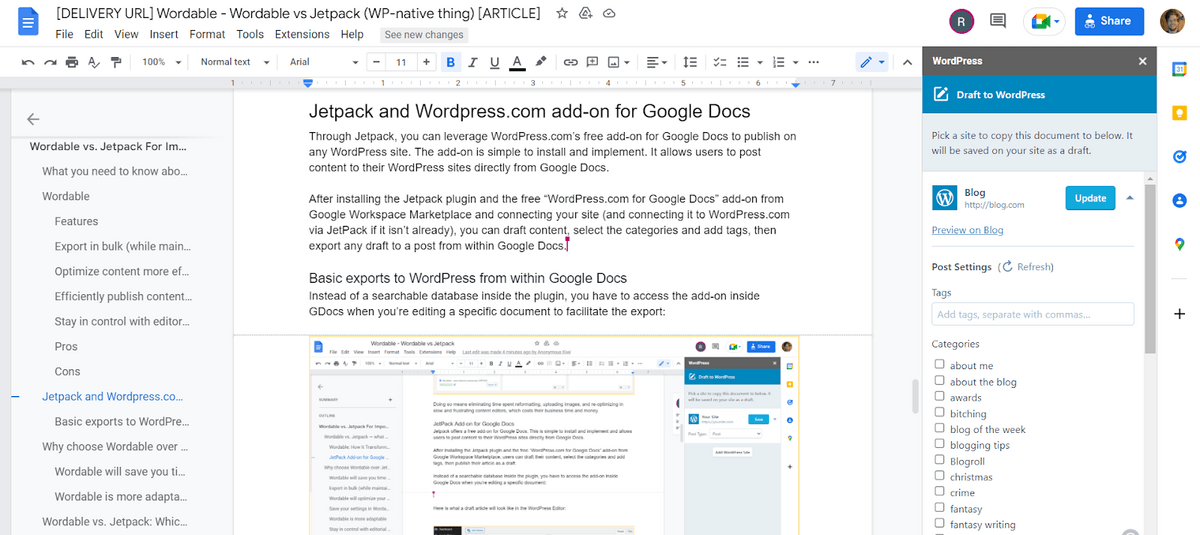Screen dimensions: 1200x535
Task: Open numbered list style dropdown arrow
Action: click(795, 62)
